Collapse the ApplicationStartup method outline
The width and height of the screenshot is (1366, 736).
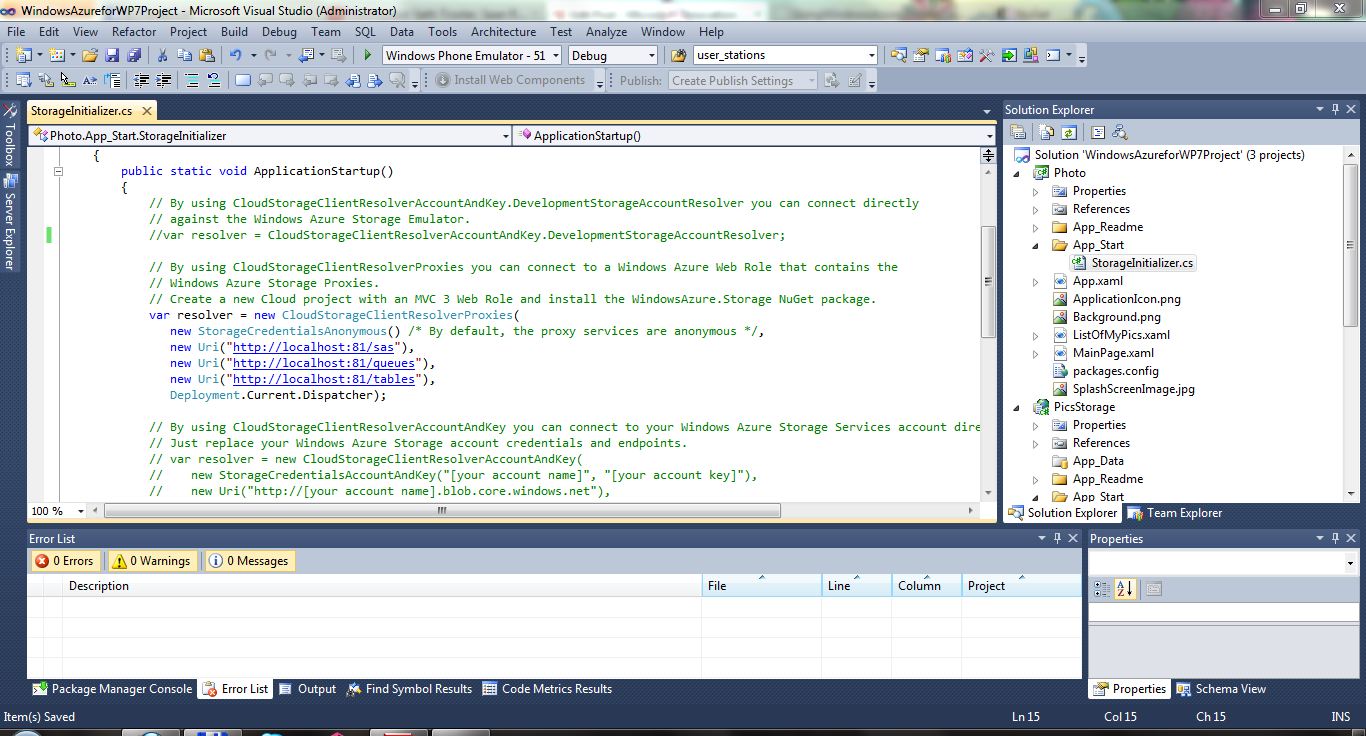click(x=58, y=171)
